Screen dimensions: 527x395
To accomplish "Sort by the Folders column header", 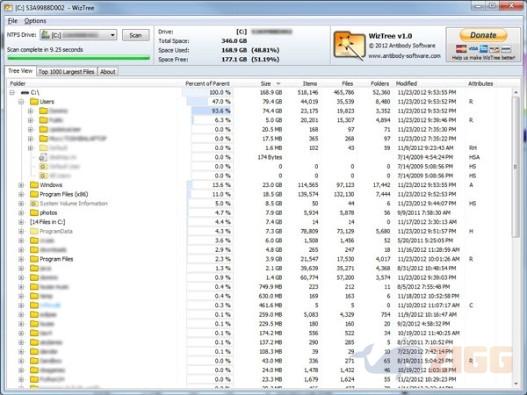I will (x=380, y=83).
